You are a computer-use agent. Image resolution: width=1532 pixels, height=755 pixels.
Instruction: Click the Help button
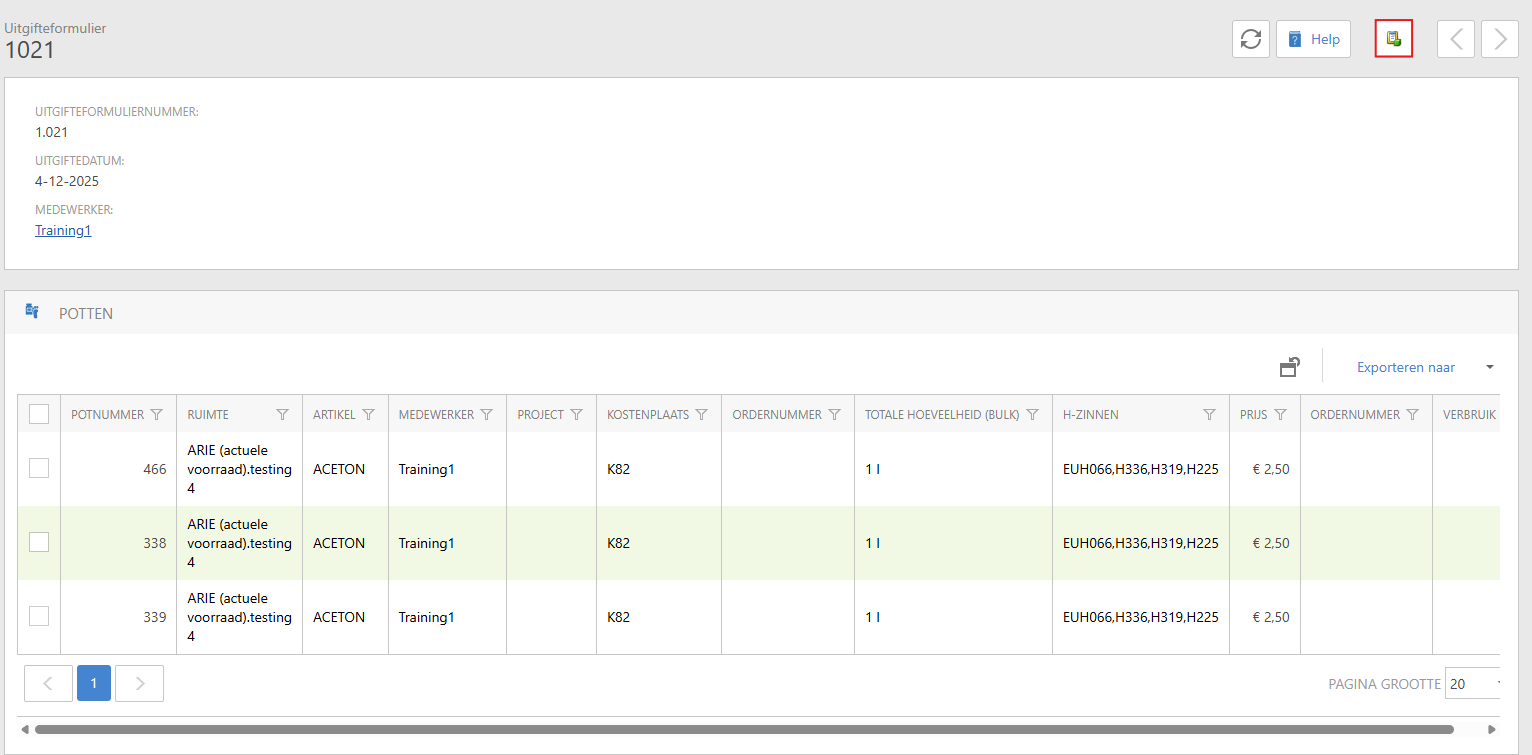pyautogui.click(x=1313, y=39)
